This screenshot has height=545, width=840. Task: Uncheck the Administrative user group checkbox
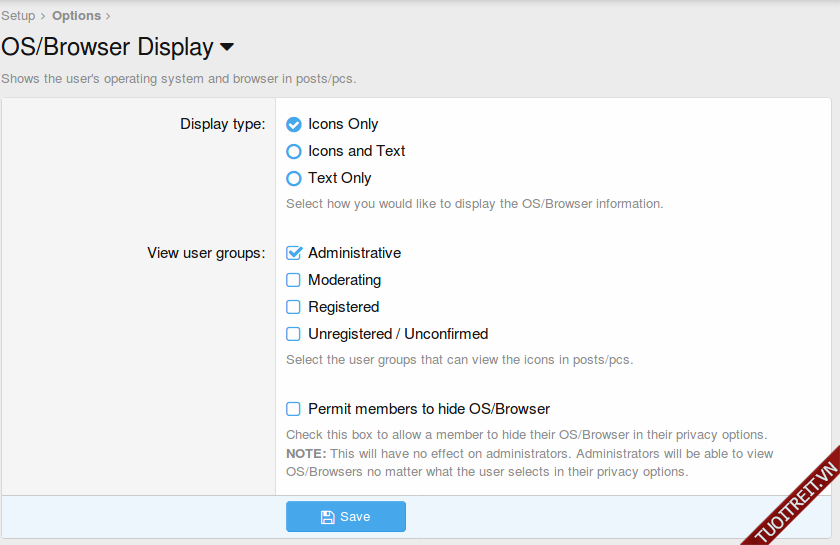coord(294,254)
